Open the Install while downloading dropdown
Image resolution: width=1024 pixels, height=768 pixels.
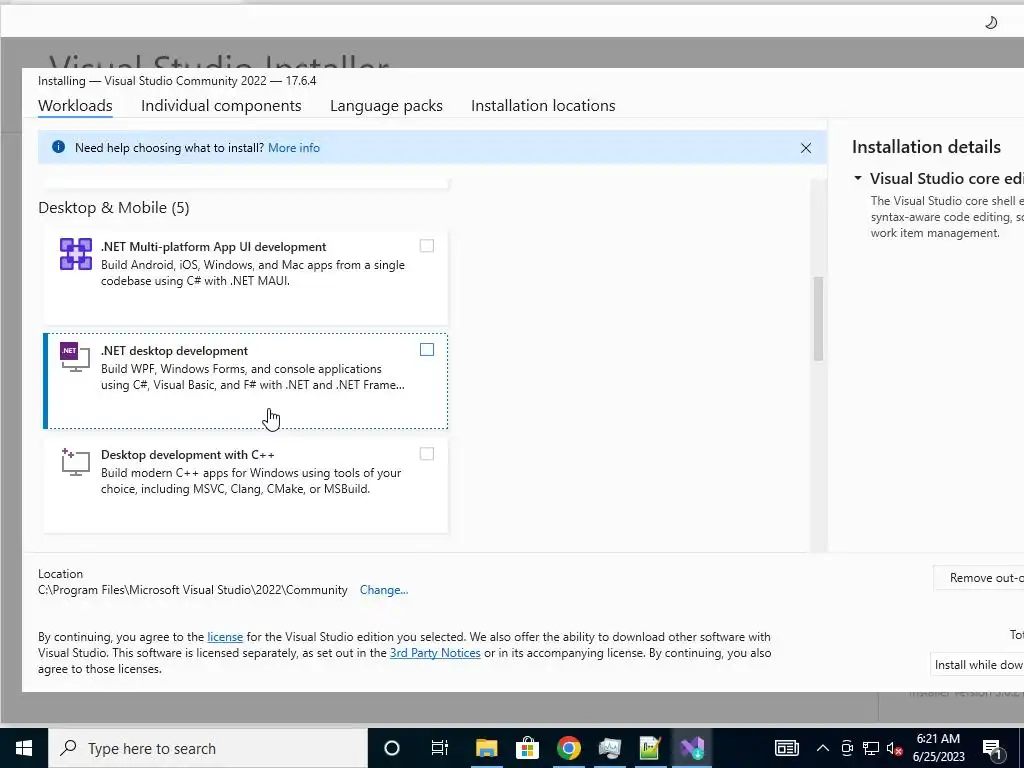pyautogui.click(x=977, y=664)
